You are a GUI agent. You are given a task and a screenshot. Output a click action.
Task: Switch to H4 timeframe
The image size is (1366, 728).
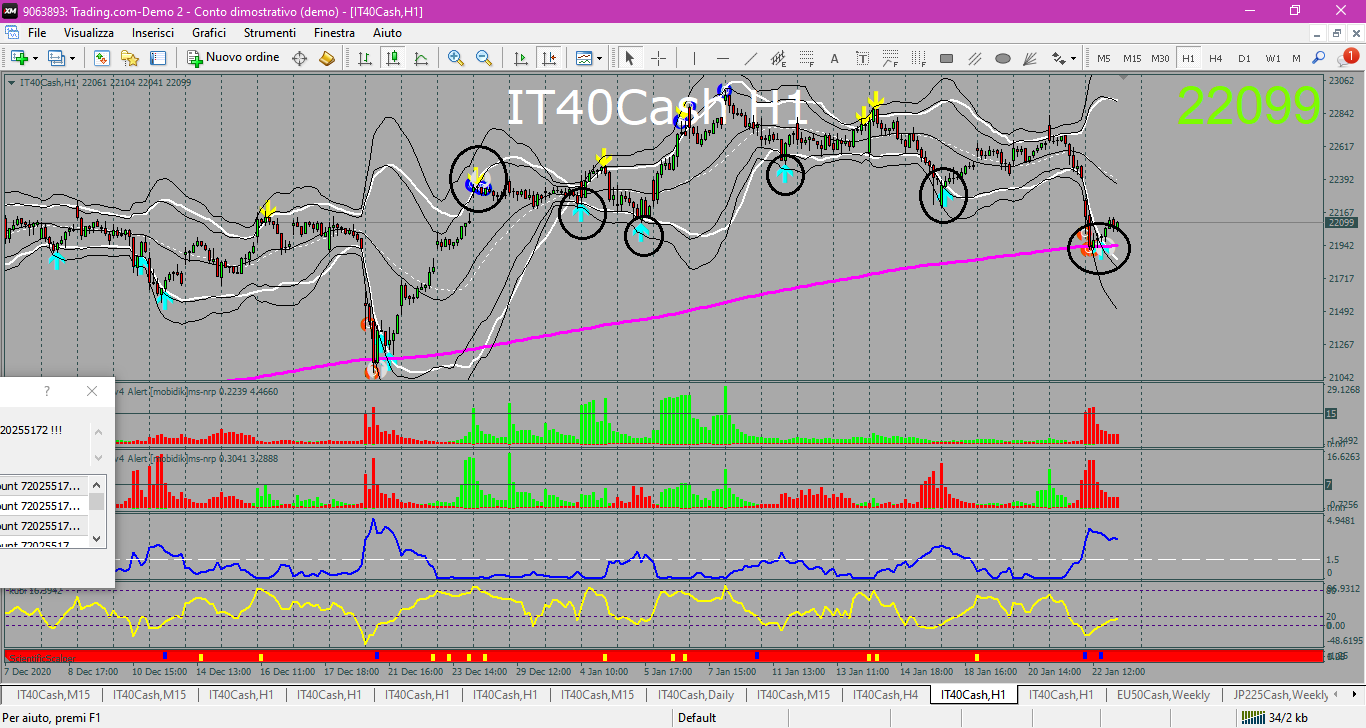1216,58
